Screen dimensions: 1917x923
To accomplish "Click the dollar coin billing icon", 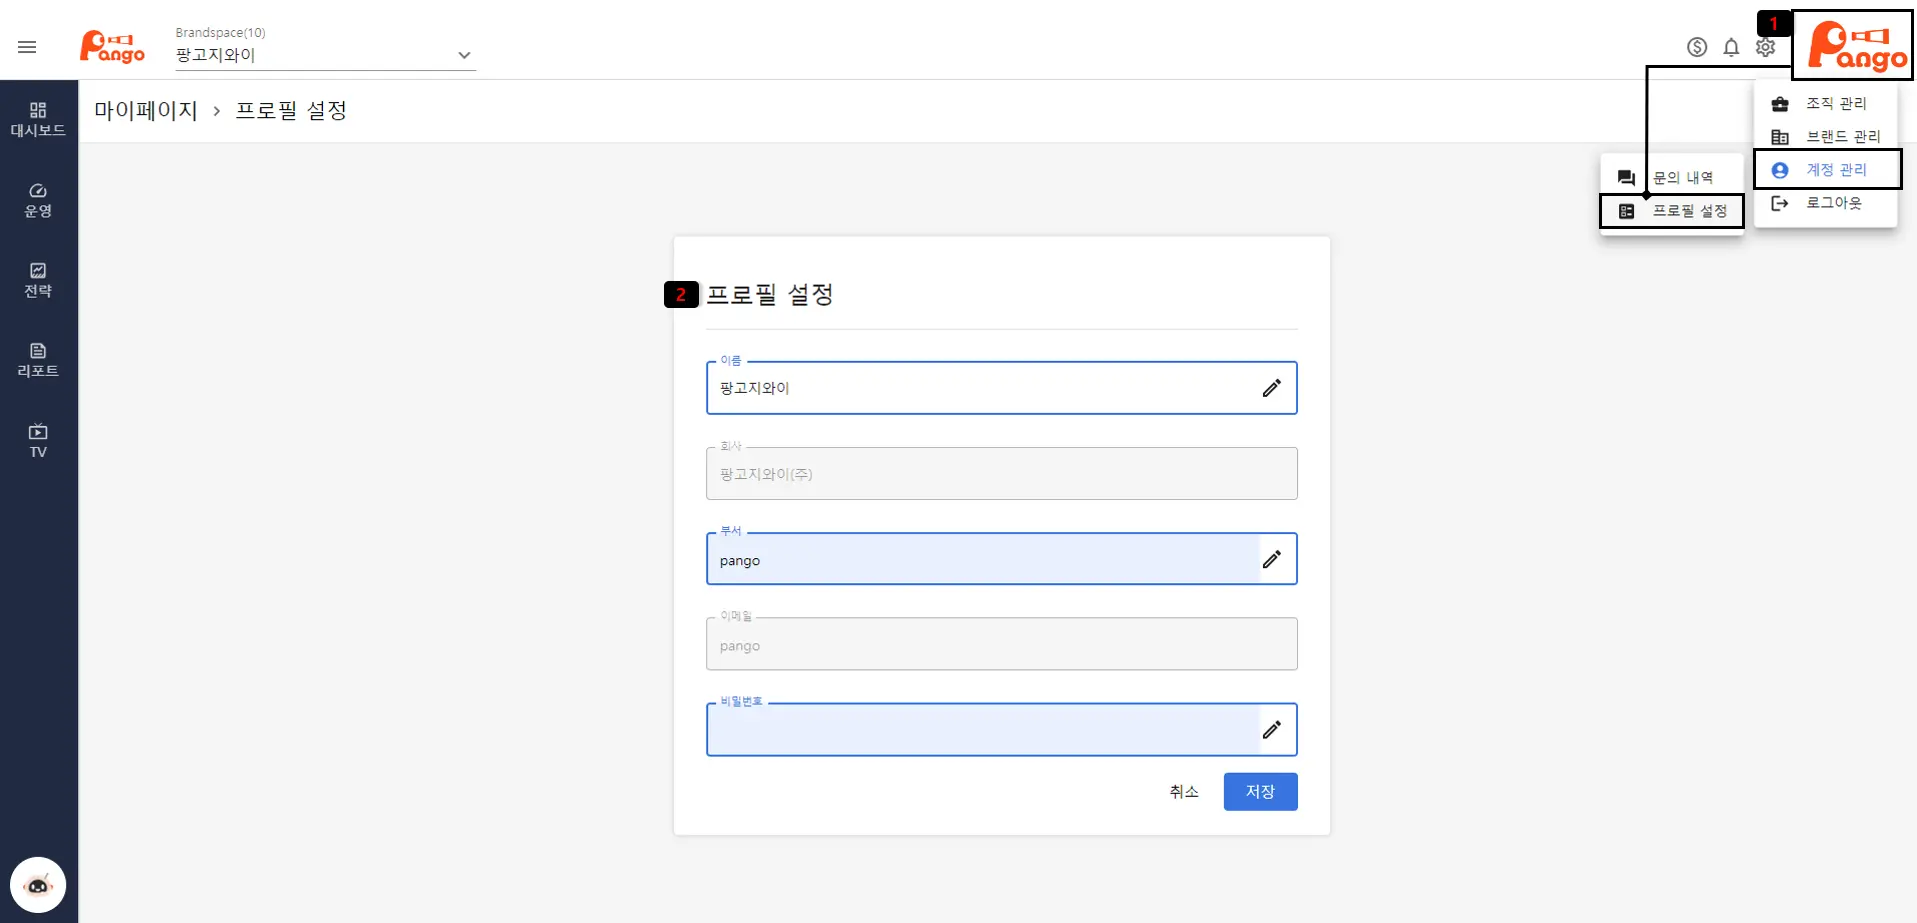I will [x=1697, y=47].
